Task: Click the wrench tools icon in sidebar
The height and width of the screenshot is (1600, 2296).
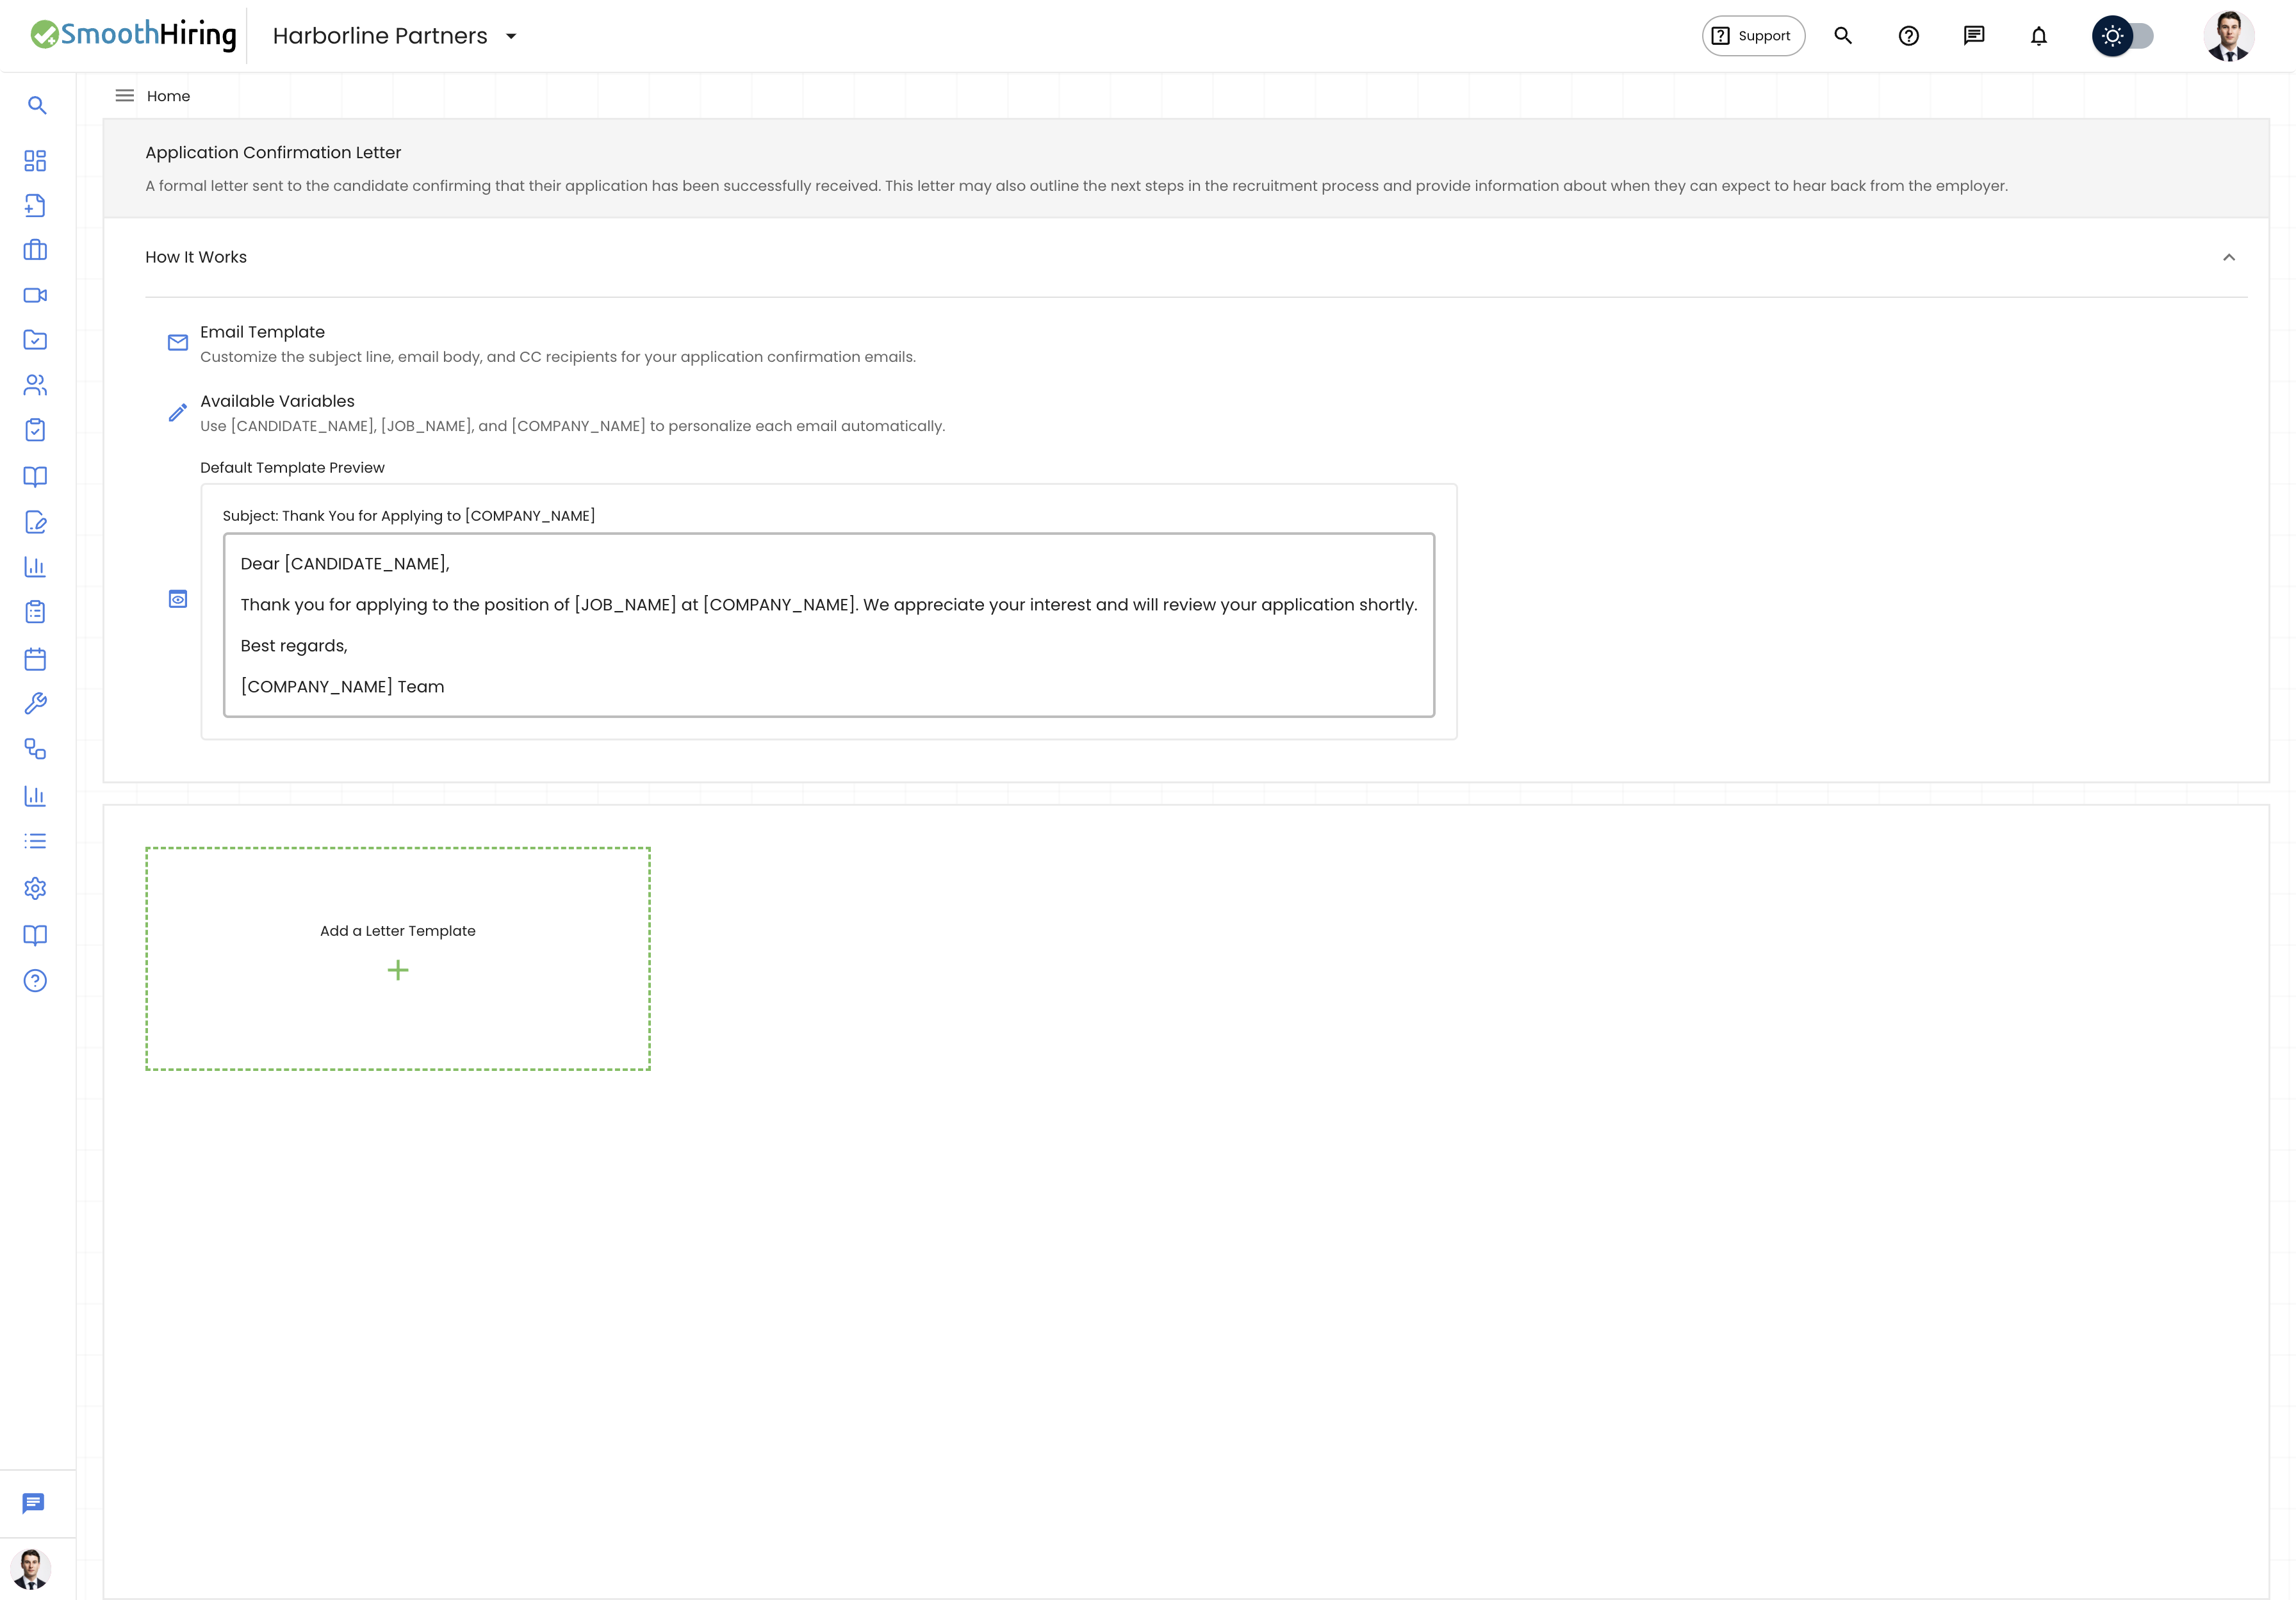Action: (35, 704)
